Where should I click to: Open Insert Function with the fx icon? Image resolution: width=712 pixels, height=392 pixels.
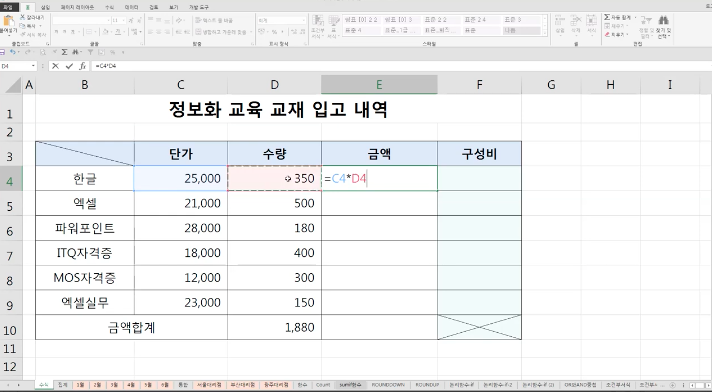point(83,66)
